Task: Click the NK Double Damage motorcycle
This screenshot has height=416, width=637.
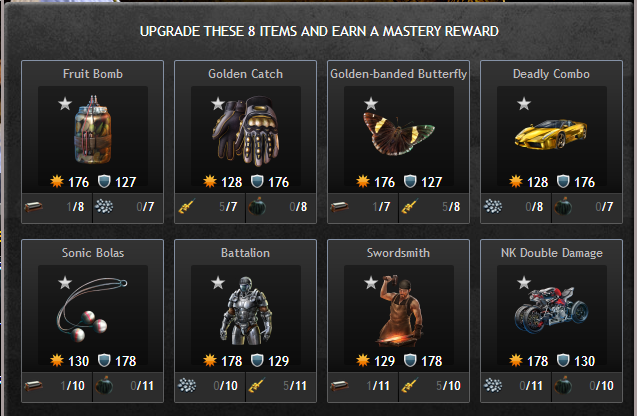Action: 551,310
